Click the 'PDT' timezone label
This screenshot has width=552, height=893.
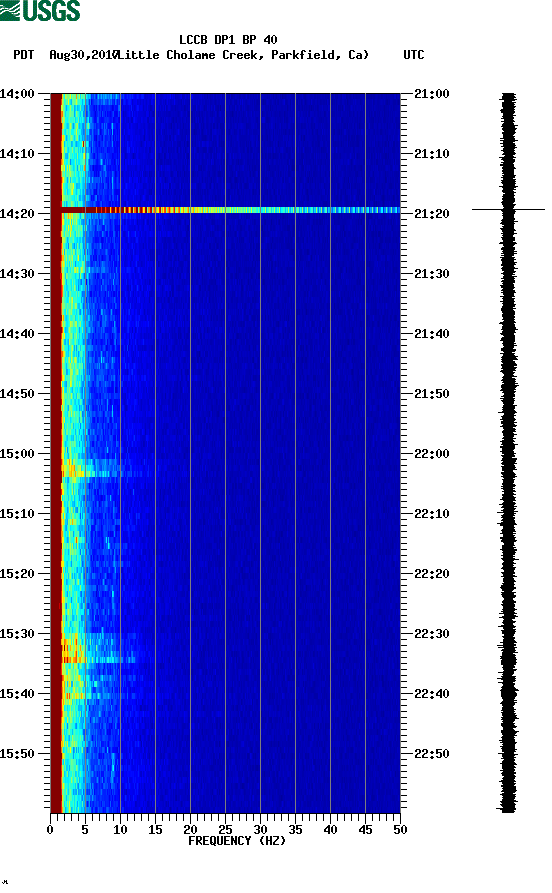coord(23,55)
